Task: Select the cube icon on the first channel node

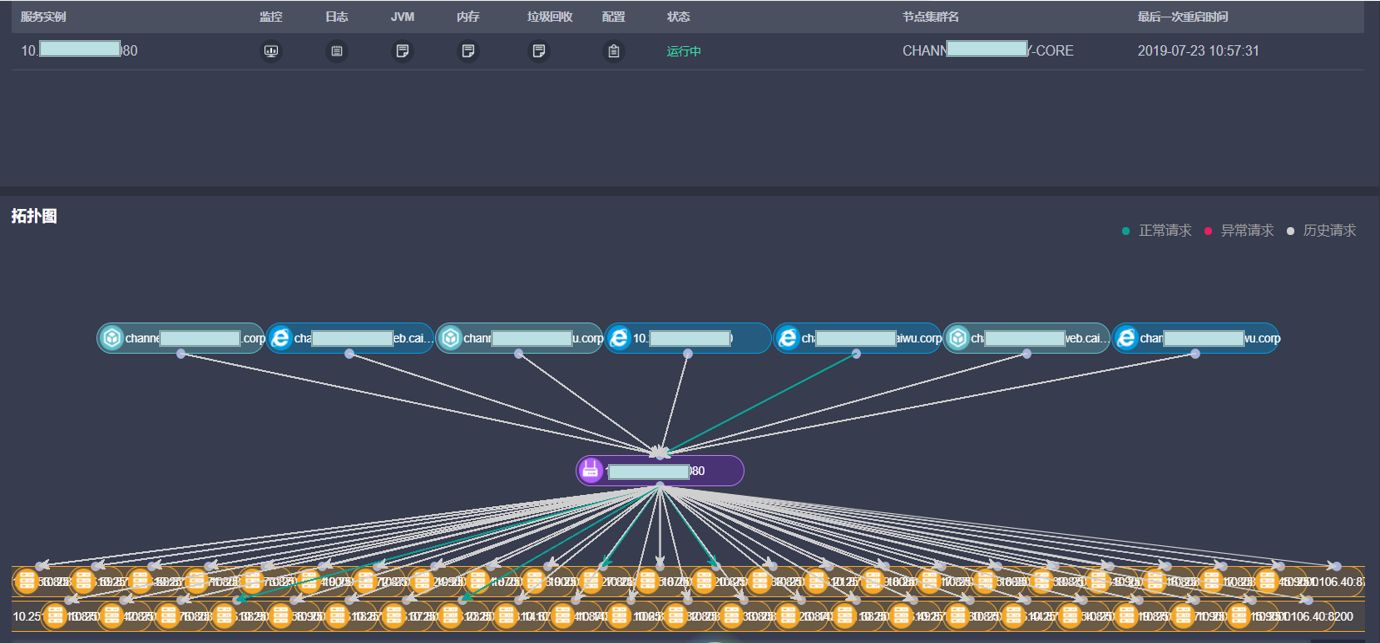Action: (x=111, y=338)
